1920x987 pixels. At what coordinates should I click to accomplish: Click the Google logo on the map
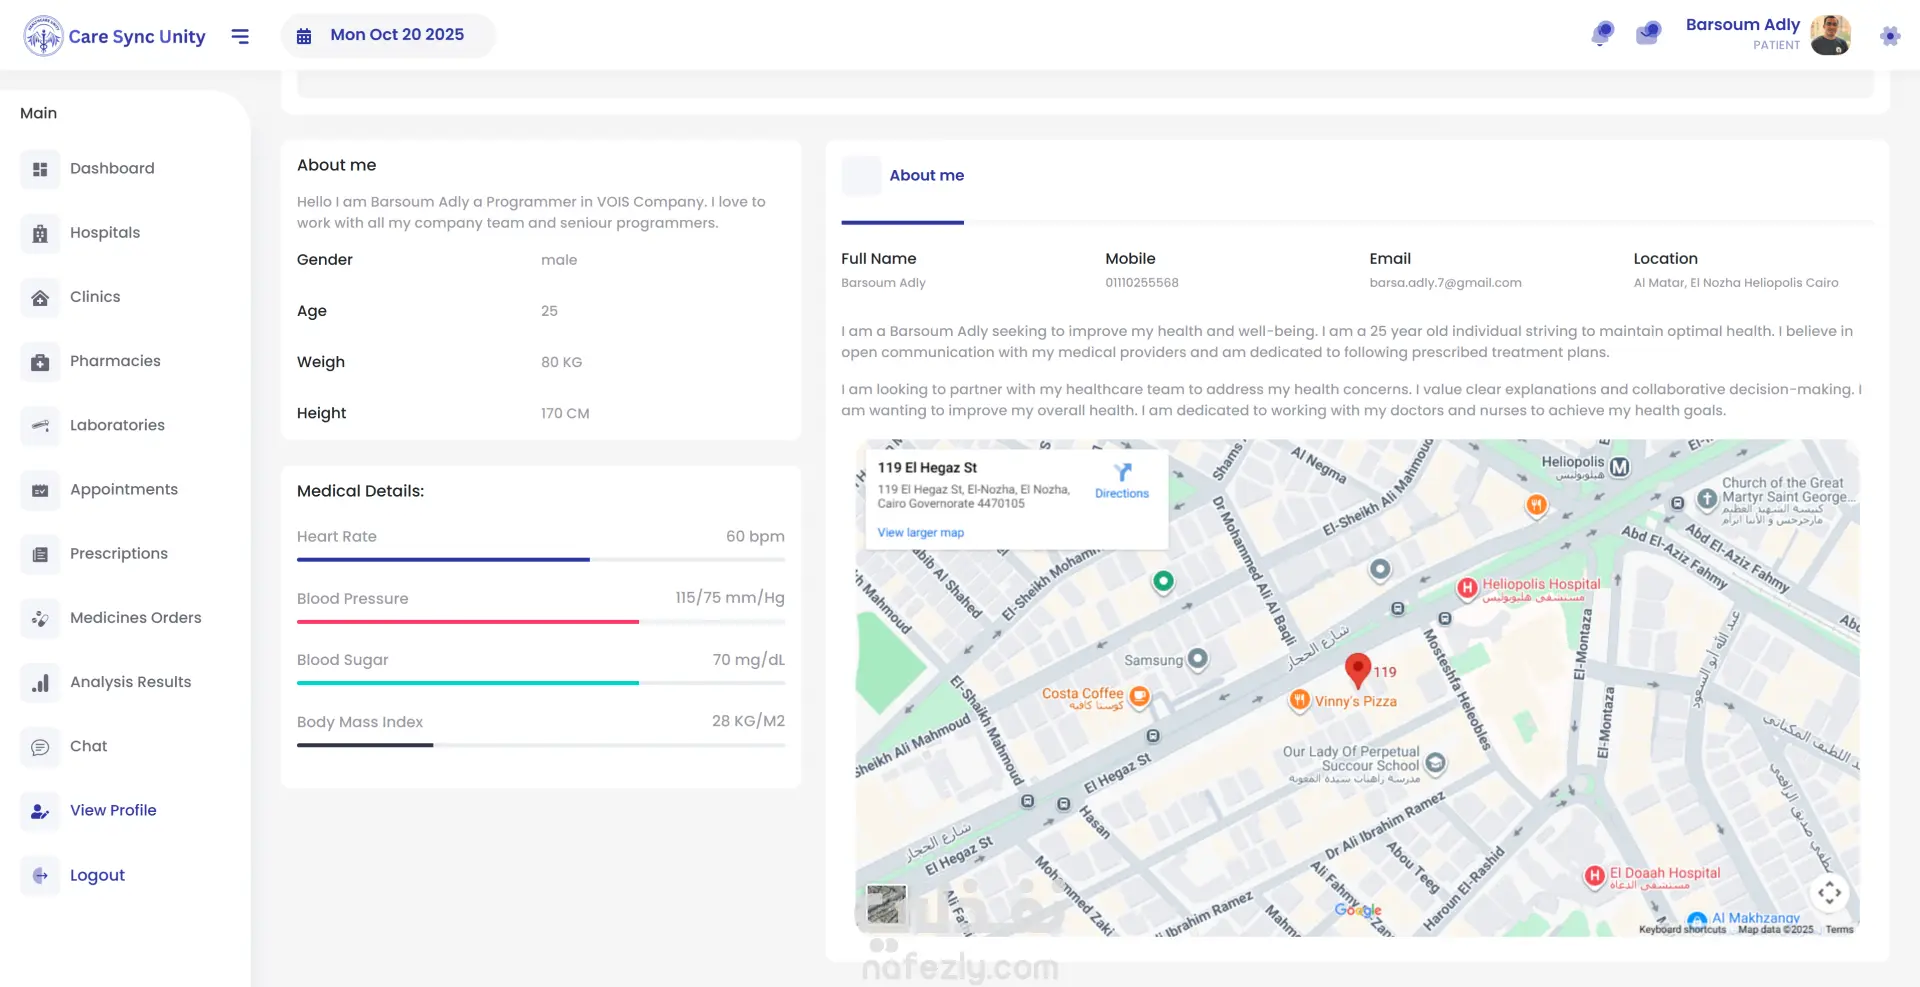point(1358,910)
